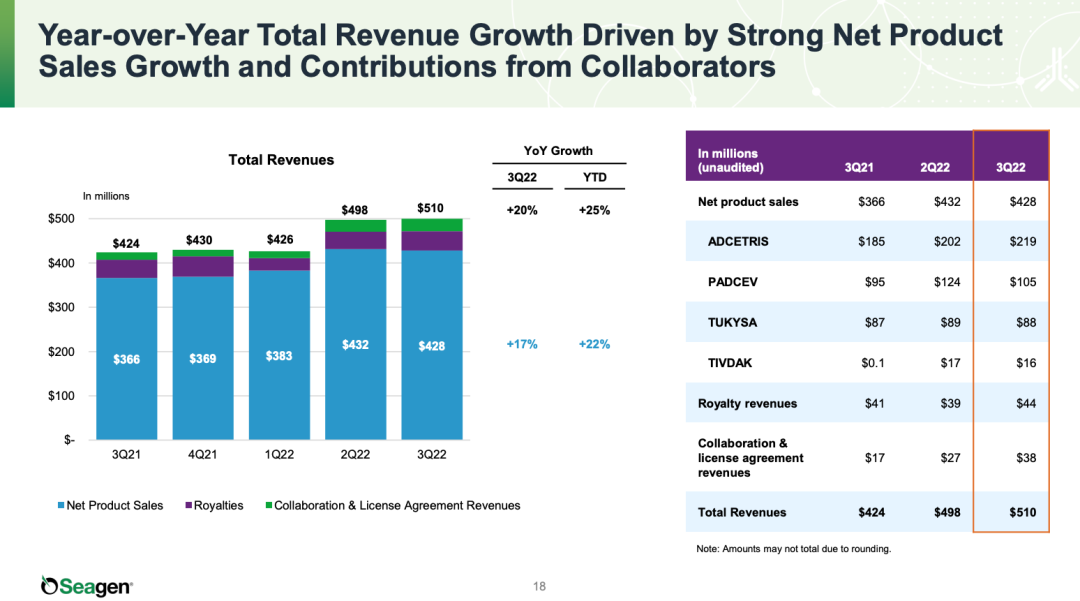Click the "4Q21" x-axis label
1080x601 pixels.
pos(202,454)
